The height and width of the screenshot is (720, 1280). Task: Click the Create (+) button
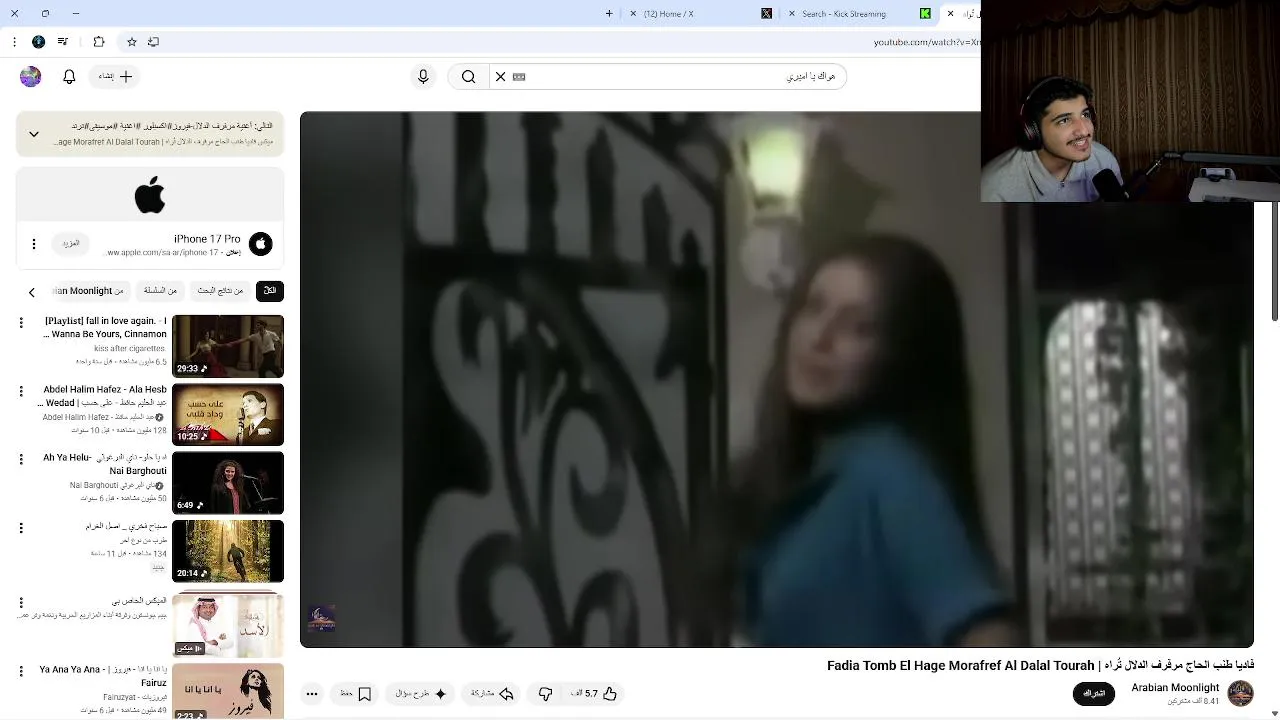(x=117, y=77)
